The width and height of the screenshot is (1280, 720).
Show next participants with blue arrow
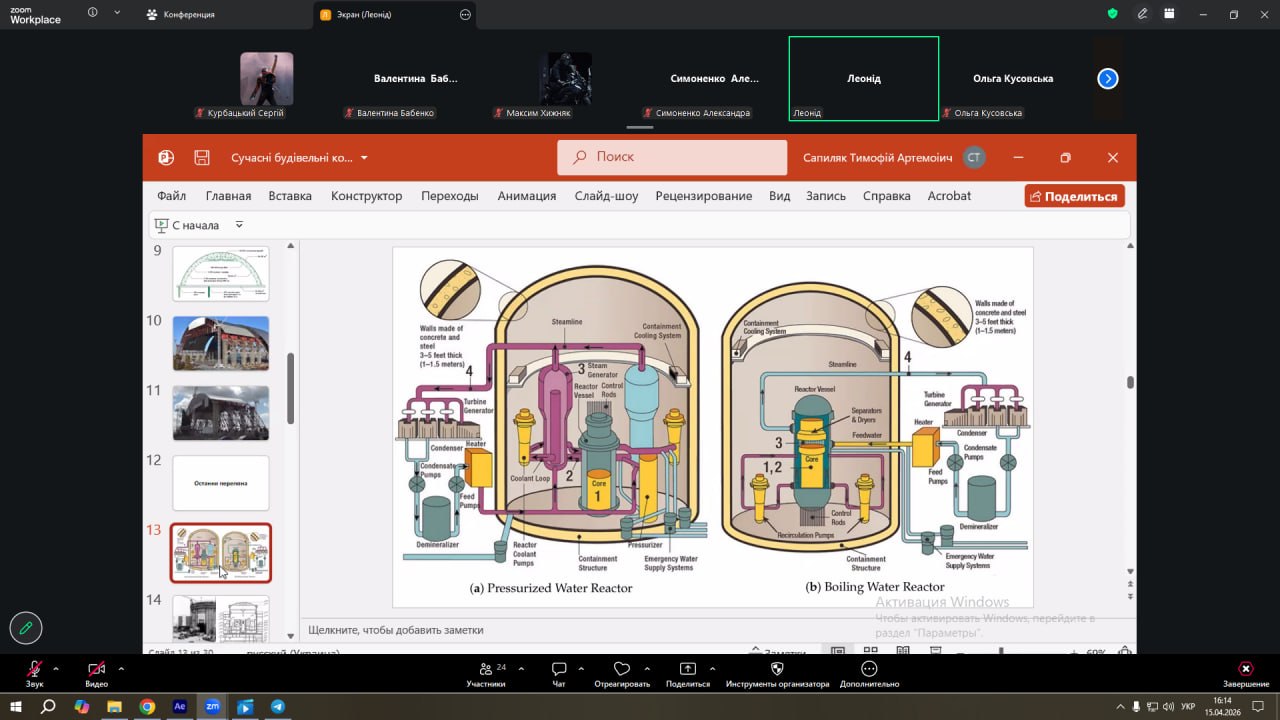1107,79
